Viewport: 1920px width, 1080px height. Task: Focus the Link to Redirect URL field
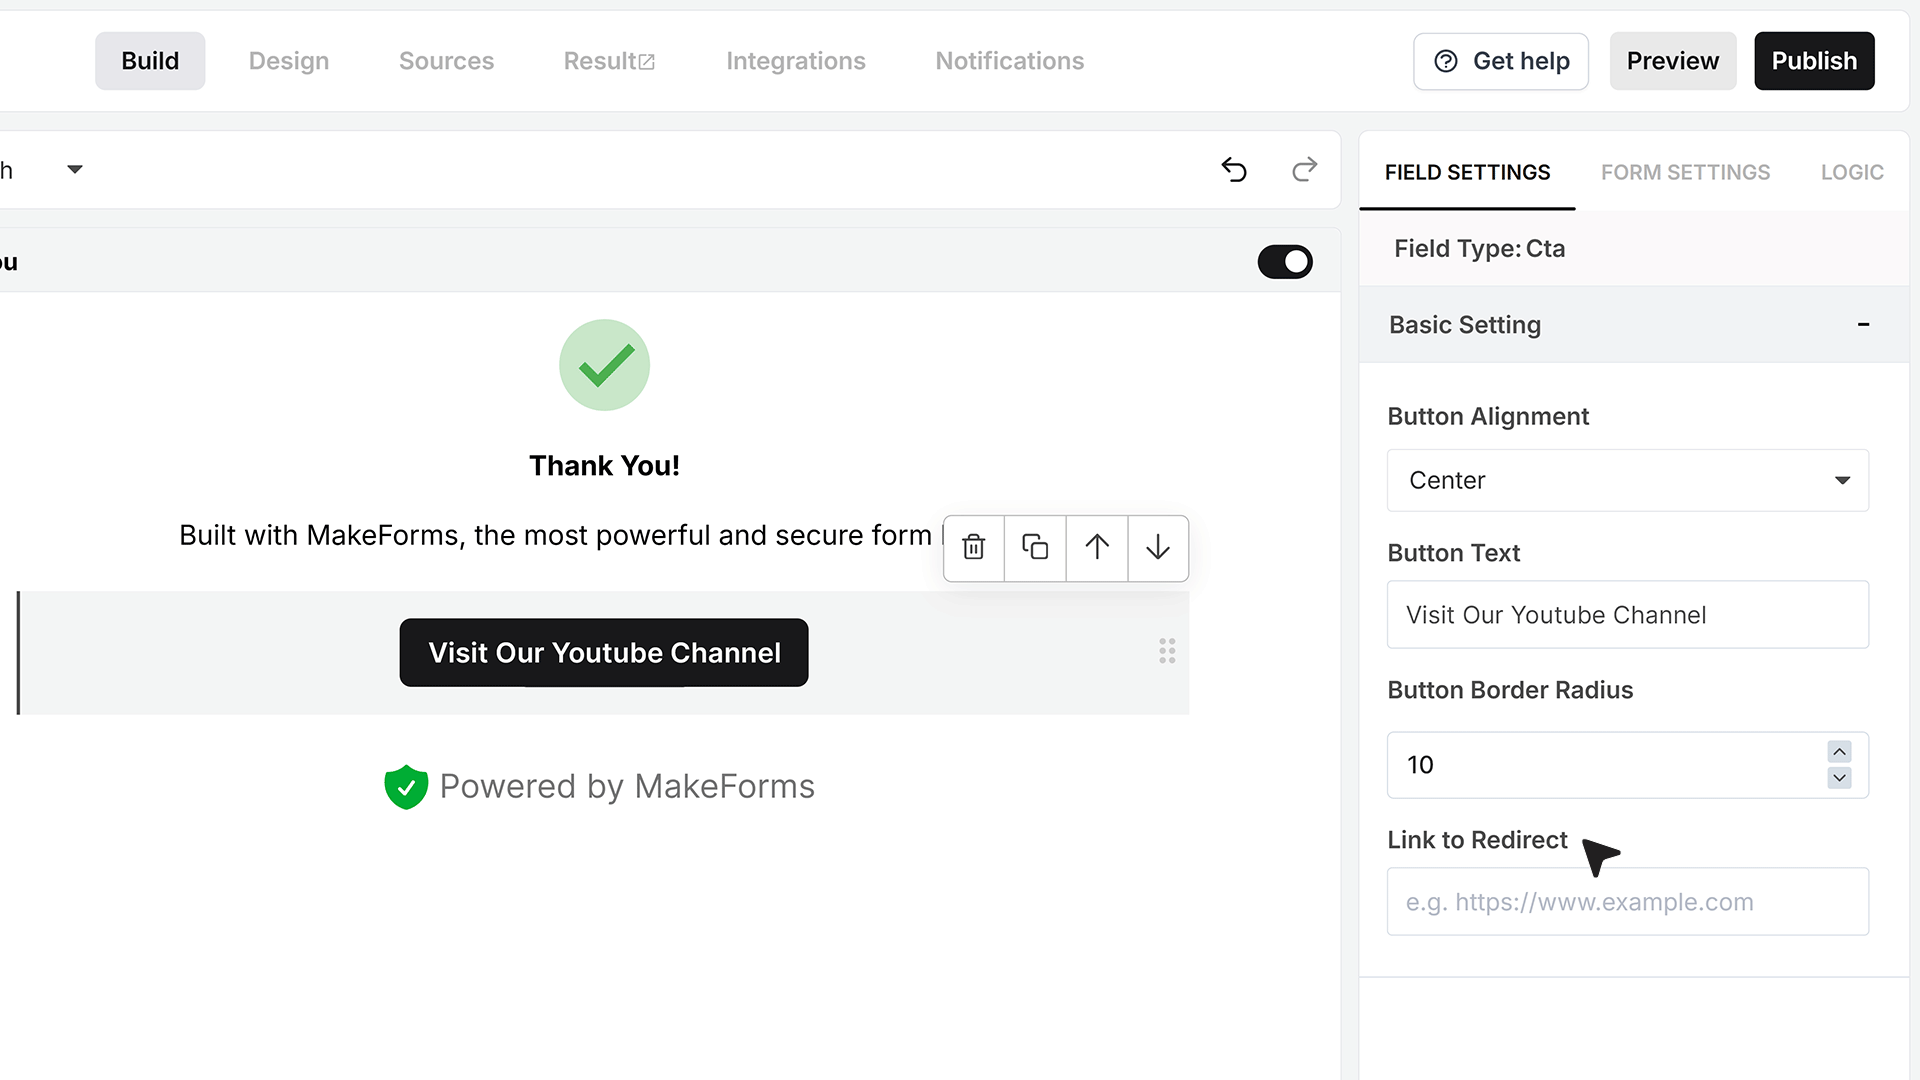click(x=1627, y=901)
